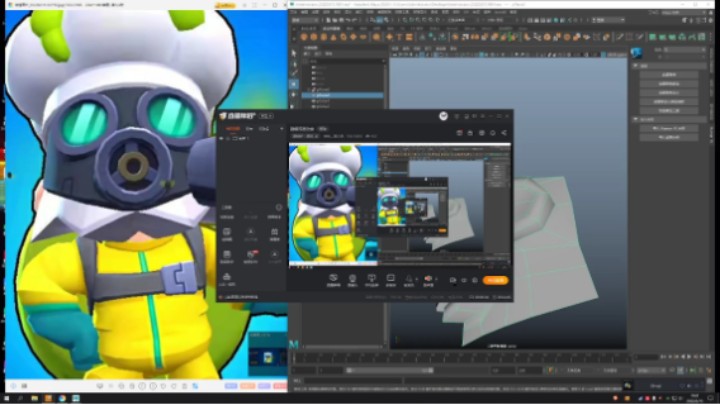Create a polygon cylinder from Maya's shelf
Screen dimensions: 720x404
pos(324,37)
